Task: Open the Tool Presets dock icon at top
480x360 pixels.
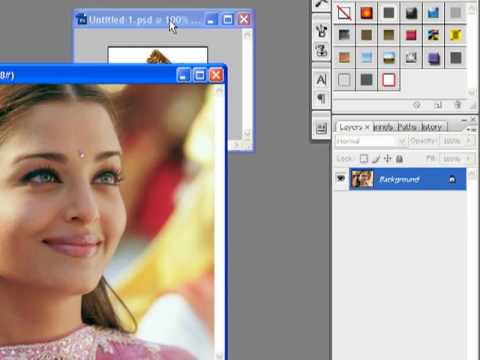Action: click(321, 4)
